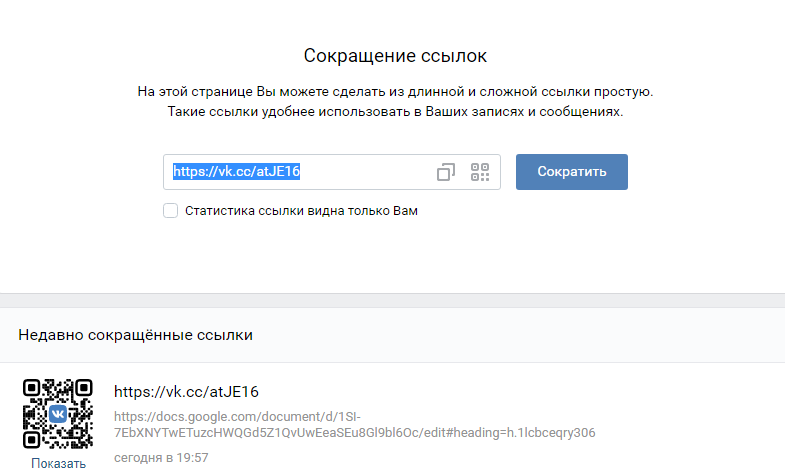Click the 'Статистика ссылки видна только Вам' label
The height and width of the screenshot is (476, 785).
[x=301, y=211]
